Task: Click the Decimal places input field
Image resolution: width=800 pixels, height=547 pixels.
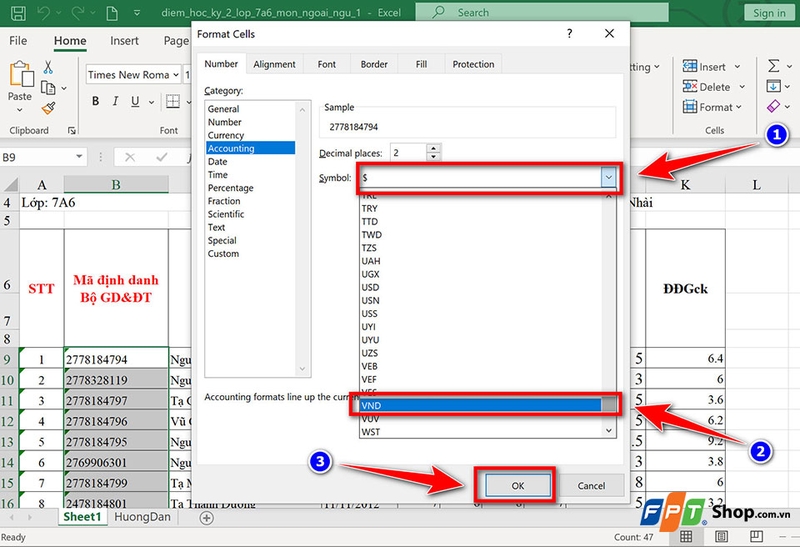Action: pos(408,153)
